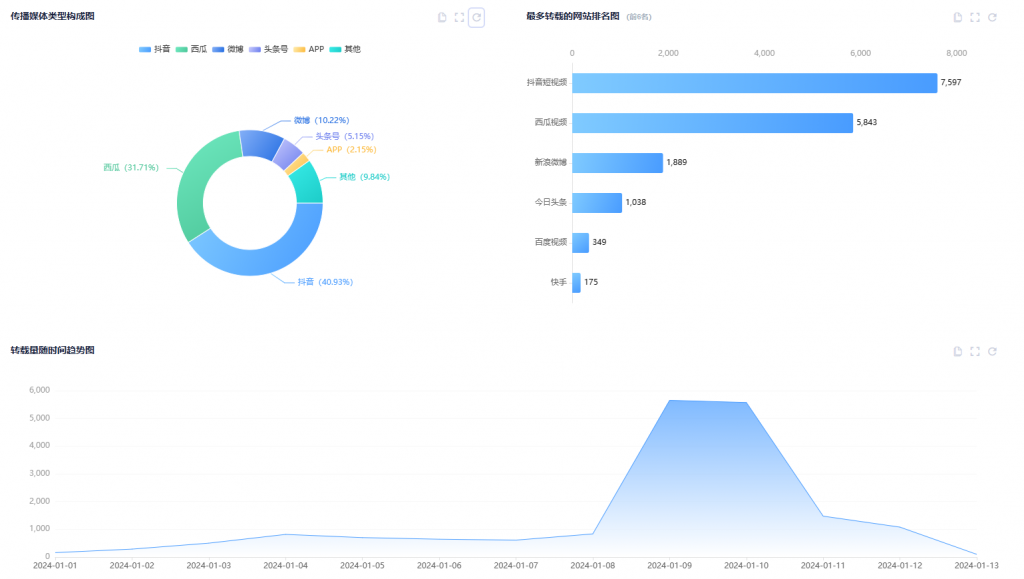Click the 西瓜视频 bar showing 5,843
The width and height of the screenshot is (1024, 579).
click(x=712, y=122)
